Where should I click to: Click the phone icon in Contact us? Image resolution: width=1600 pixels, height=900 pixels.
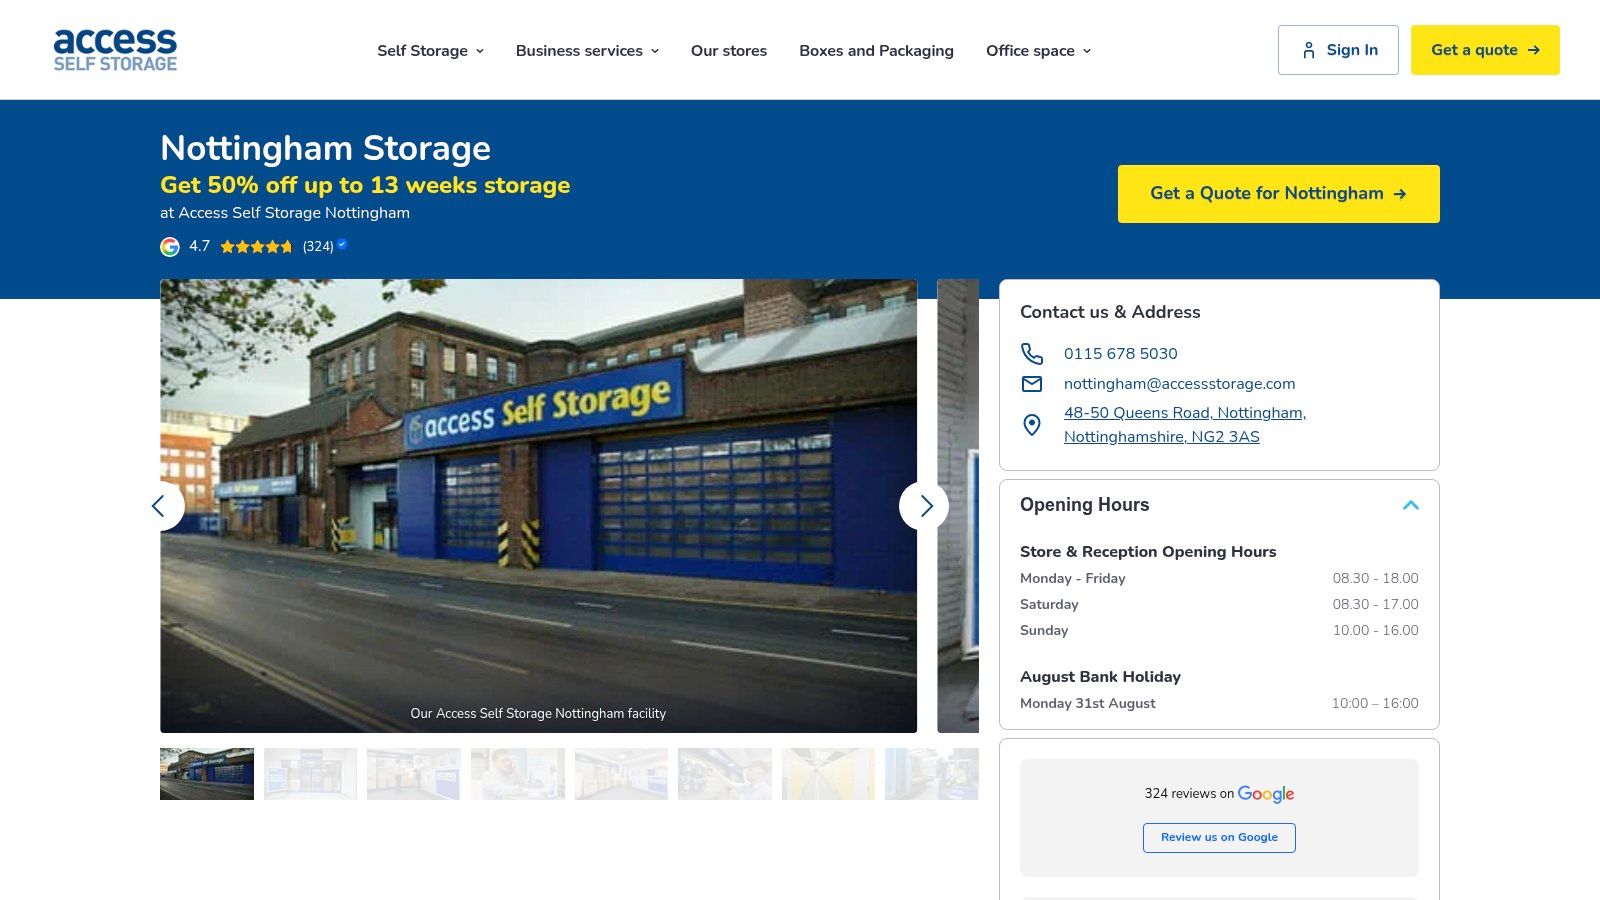point(1032,354)
